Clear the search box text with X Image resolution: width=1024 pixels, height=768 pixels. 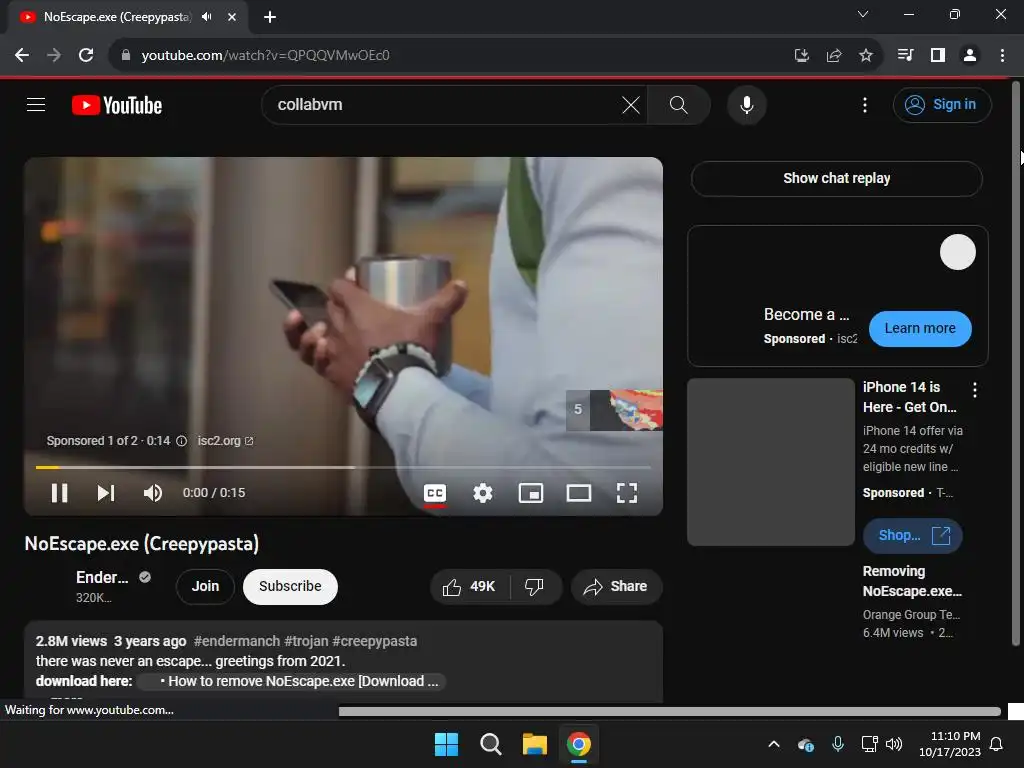tap(631, 104)
